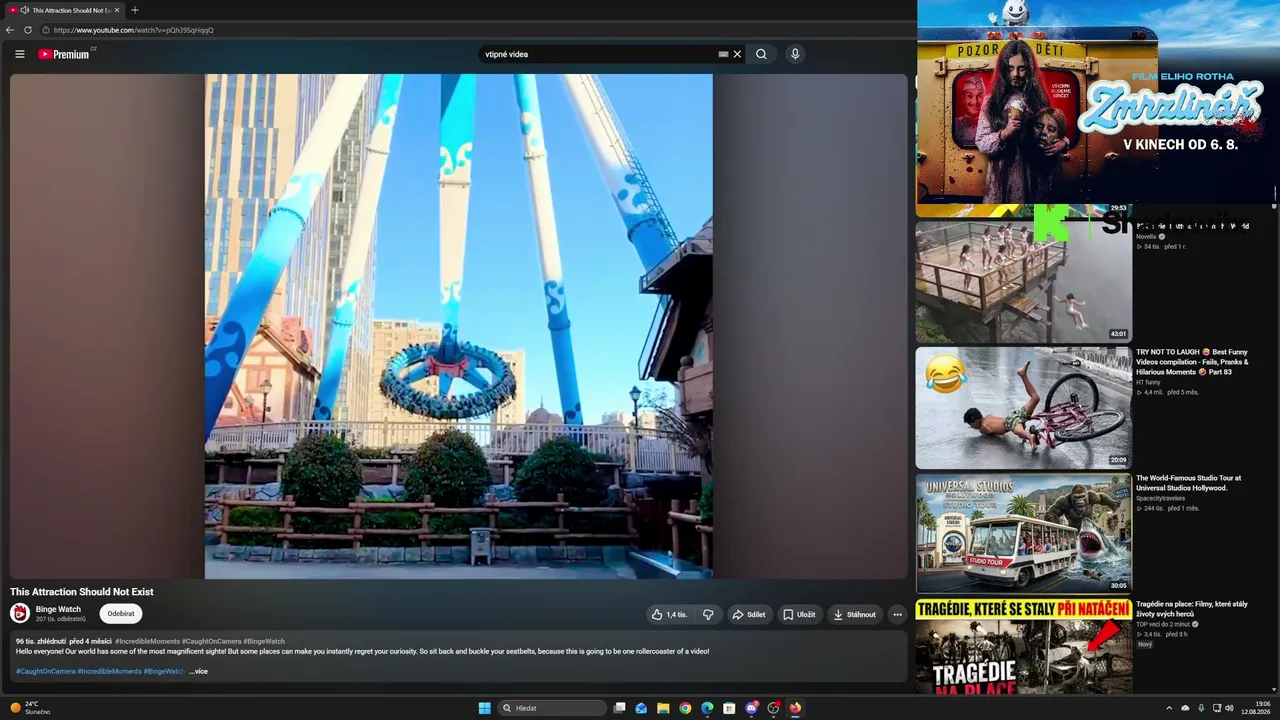Image resolution: width=1280 pixels, height=720 pixels.
Task: Download the video with Stáhnout
Action: (855, 614)
